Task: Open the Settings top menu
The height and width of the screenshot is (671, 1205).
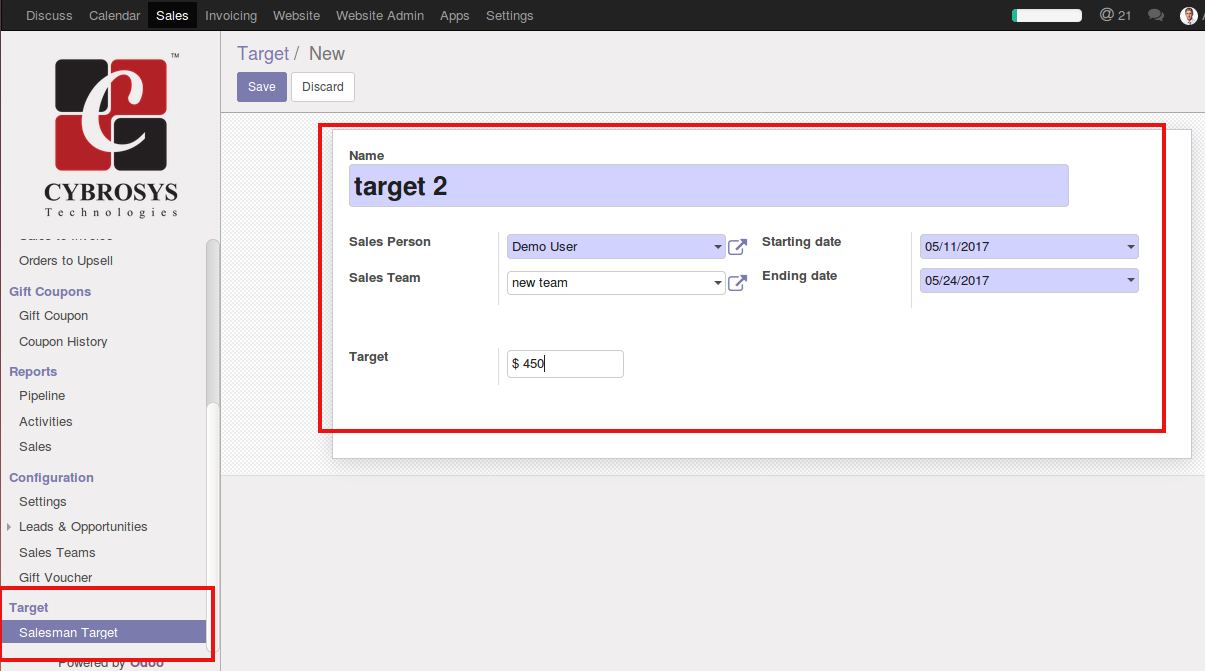Action: coord(509,15)
